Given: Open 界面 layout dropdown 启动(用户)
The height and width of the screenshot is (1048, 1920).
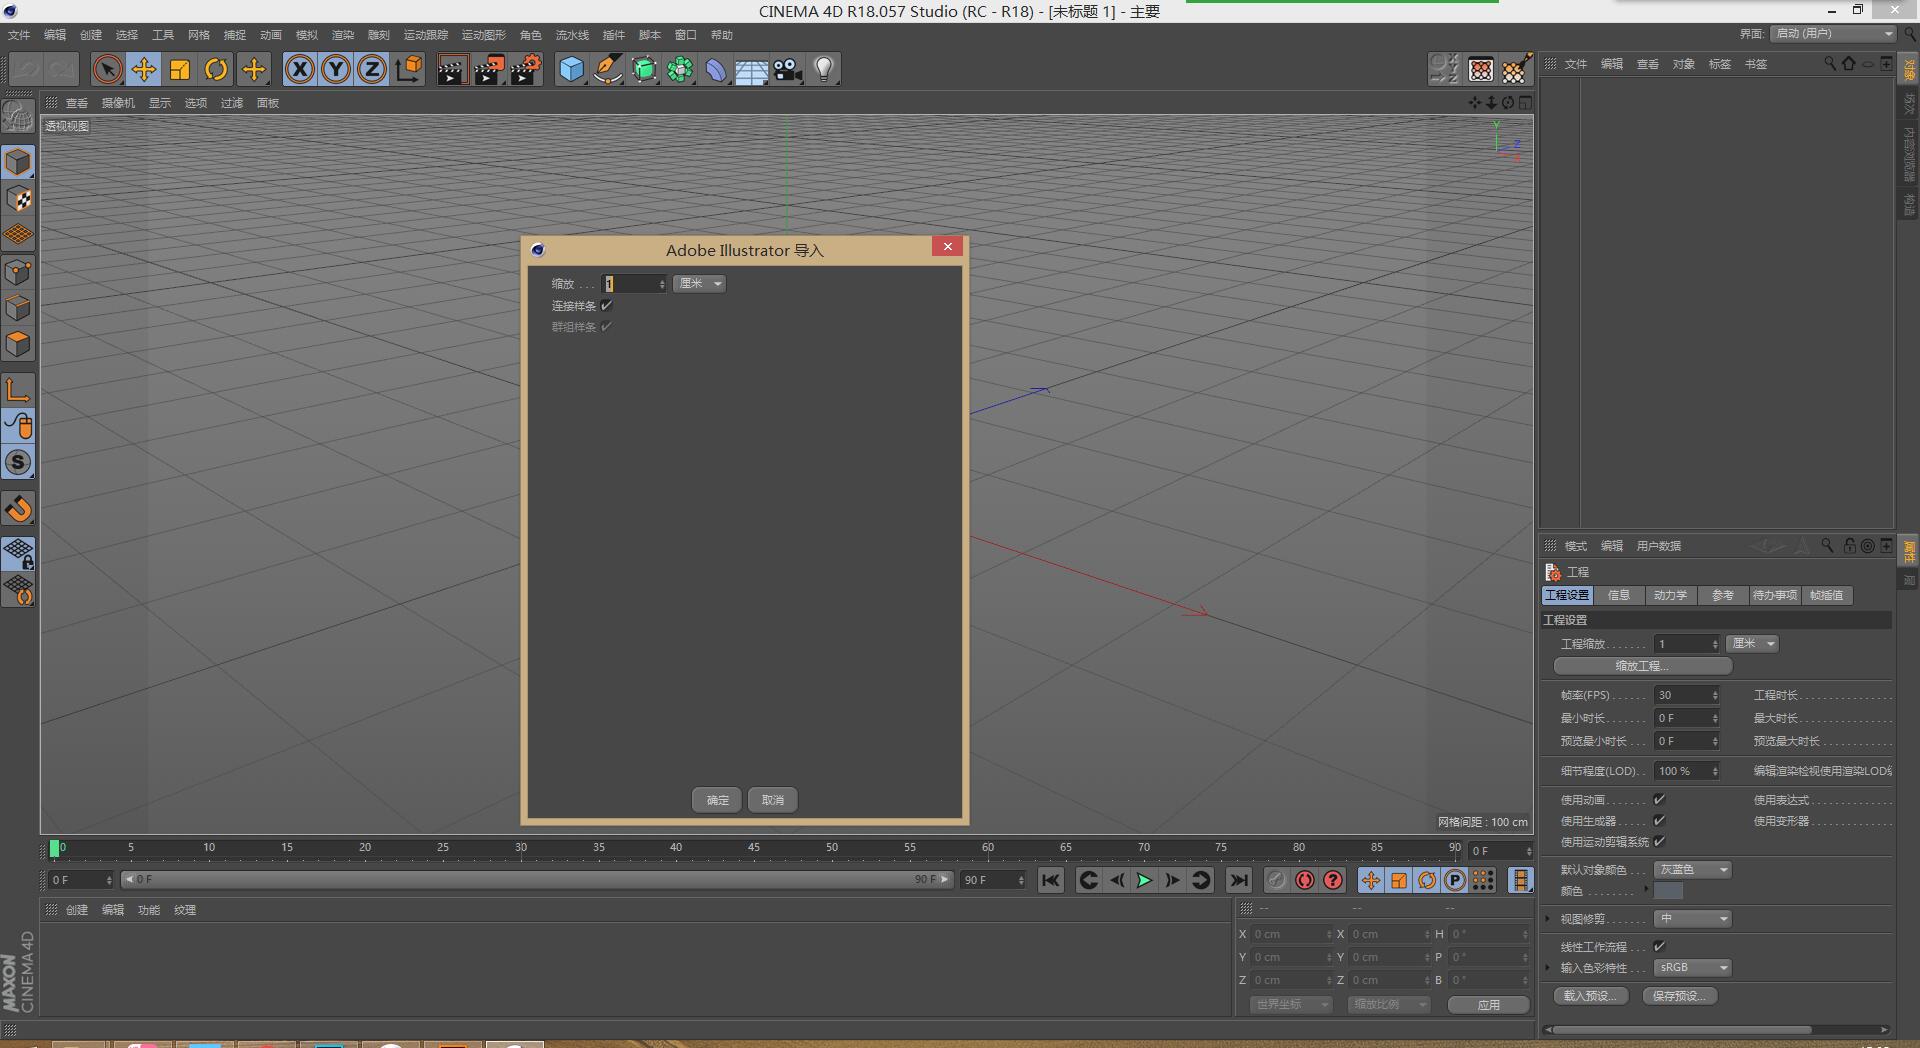Looking at the screenshot, I should point(1833,34).
